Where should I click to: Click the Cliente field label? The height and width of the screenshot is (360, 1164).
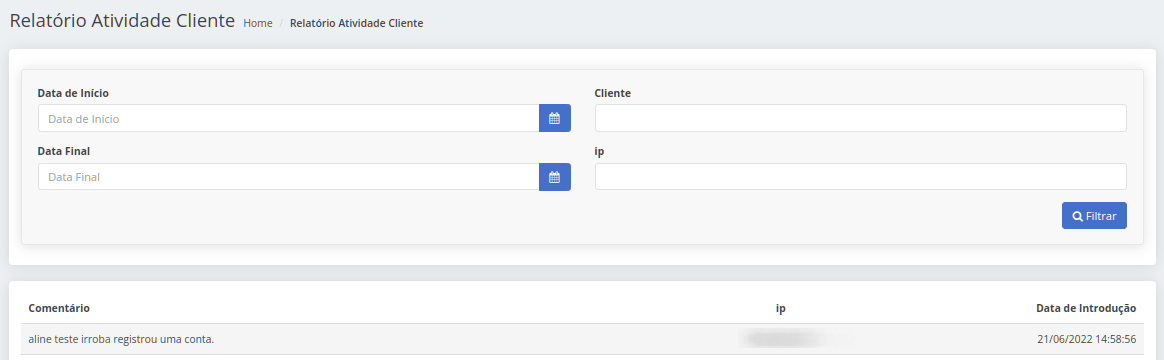coord(613,93)
